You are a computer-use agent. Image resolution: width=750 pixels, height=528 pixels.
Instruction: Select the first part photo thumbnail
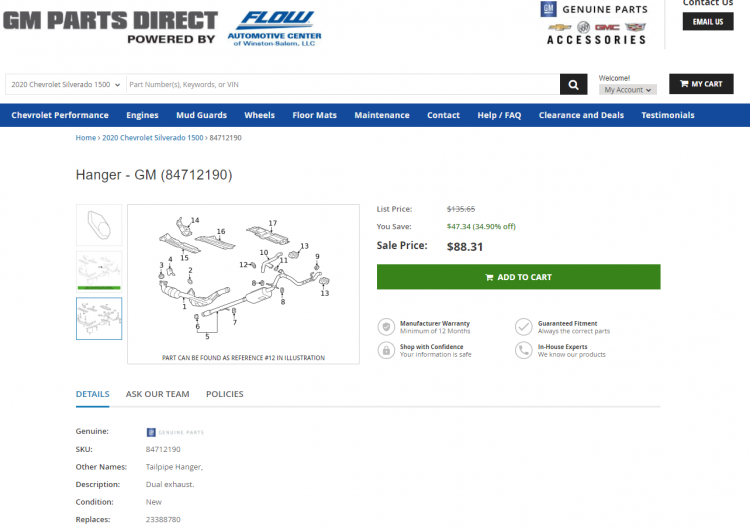coord(99,225)
